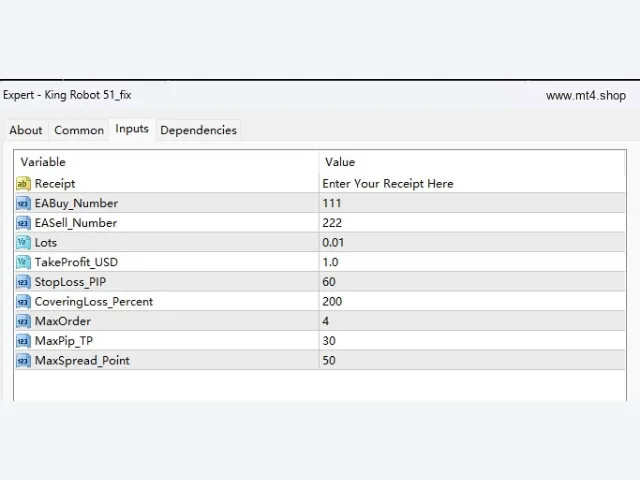Image resolution: width=640 pixels, height=480 pixels.
Task: Click the decimal icon beside TakeProfit_USD
Action: click(23, 262)
